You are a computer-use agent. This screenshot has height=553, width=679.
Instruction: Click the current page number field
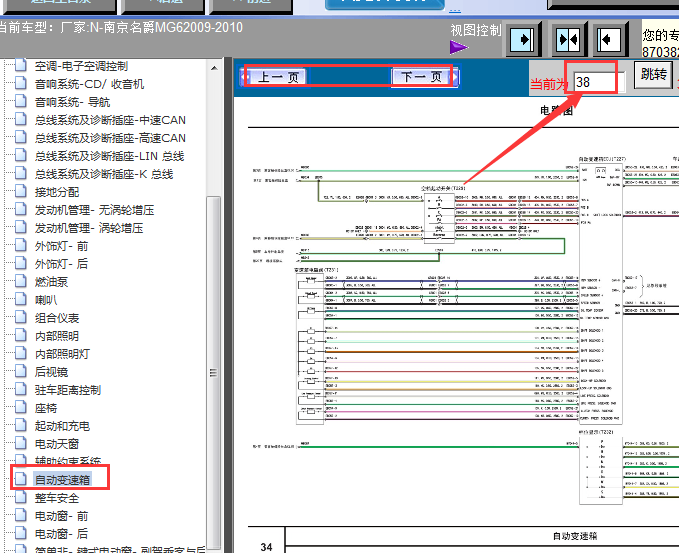600,82
